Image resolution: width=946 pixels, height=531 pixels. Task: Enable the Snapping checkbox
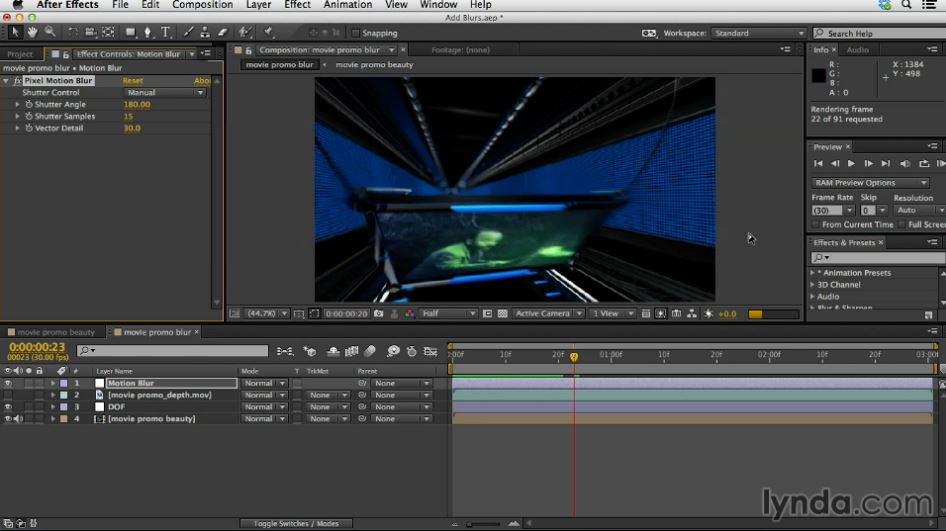click(x=355, y=33)
